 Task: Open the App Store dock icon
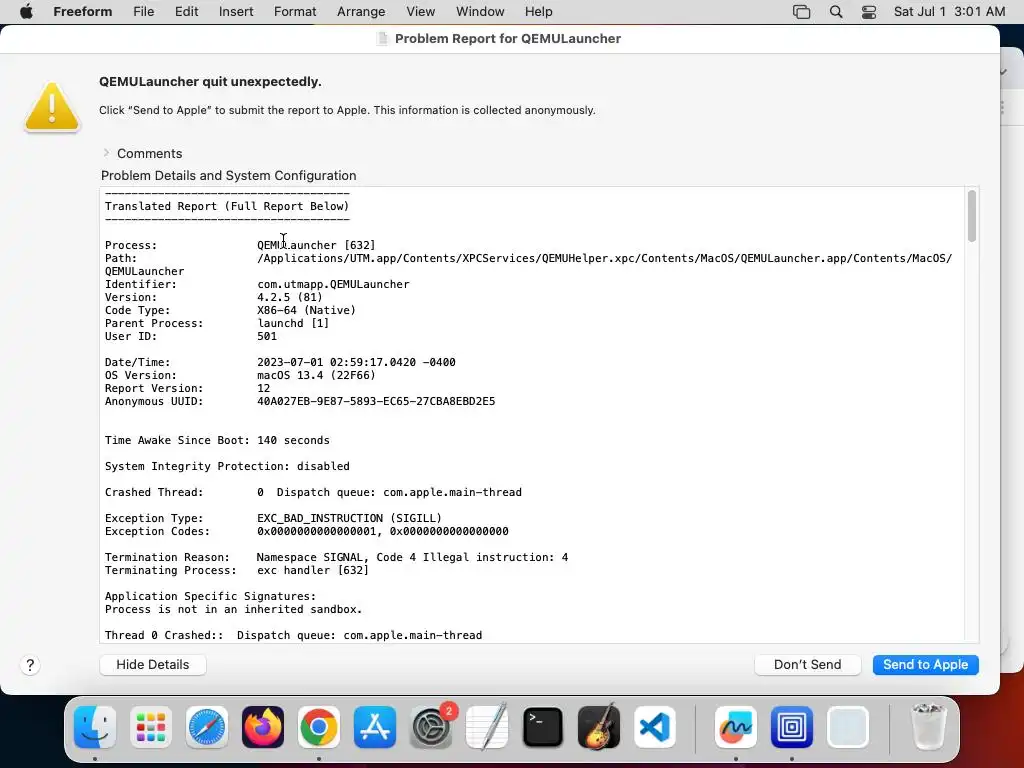point(375,727)
